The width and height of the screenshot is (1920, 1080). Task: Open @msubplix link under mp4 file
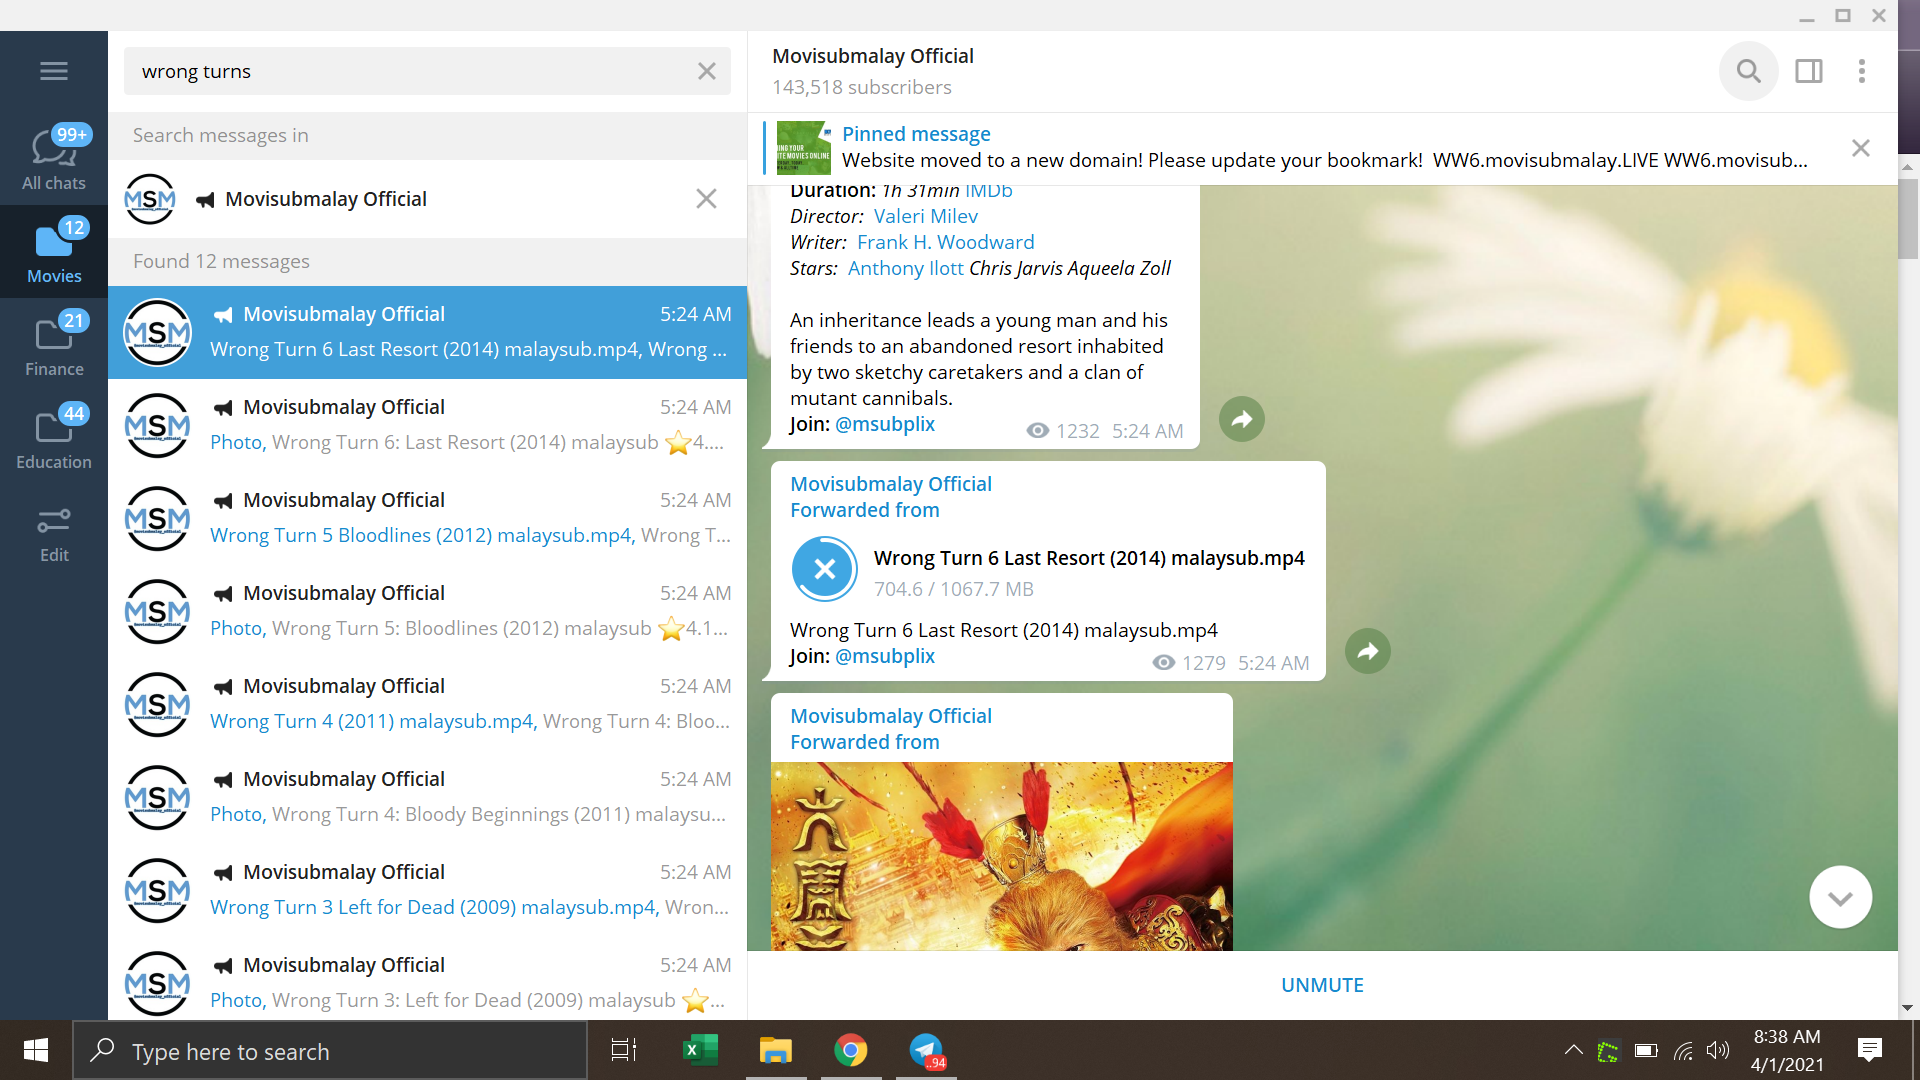(885, 656)
